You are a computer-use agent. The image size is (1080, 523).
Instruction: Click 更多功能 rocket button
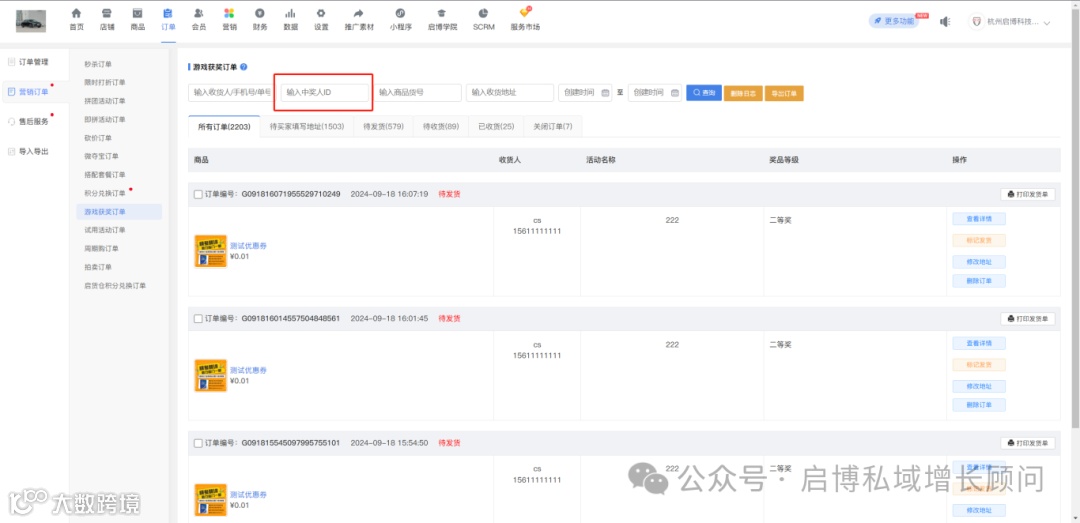click(x=894, y=21)
